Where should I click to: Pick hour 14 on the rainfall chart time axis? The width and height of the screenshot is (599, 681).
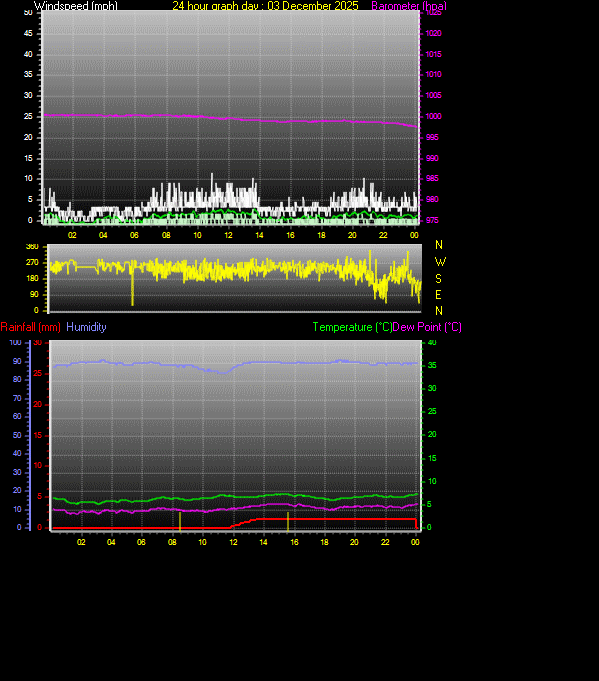click(x=263, y=542)
